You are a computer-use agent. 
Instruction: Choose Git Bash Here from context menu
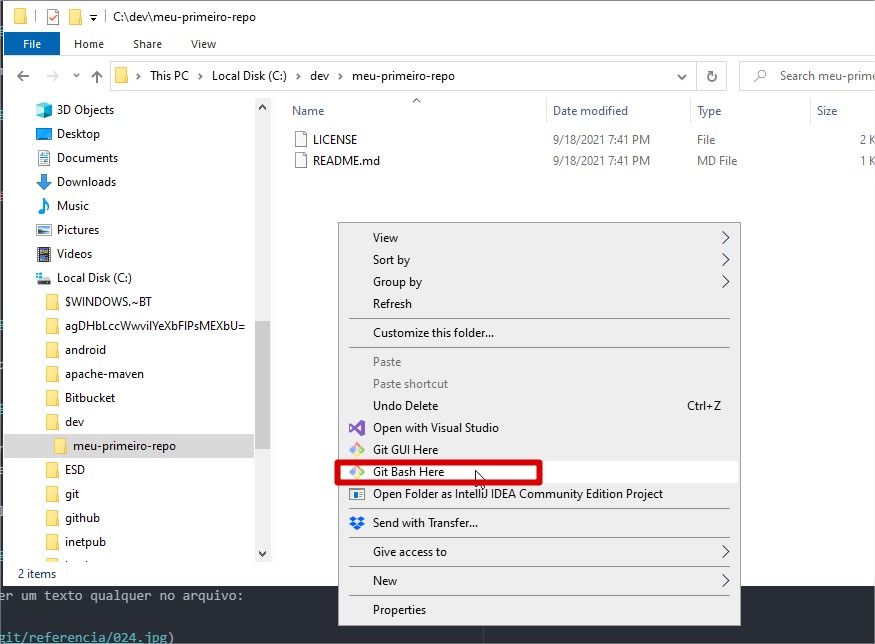[x=539, y=472]
